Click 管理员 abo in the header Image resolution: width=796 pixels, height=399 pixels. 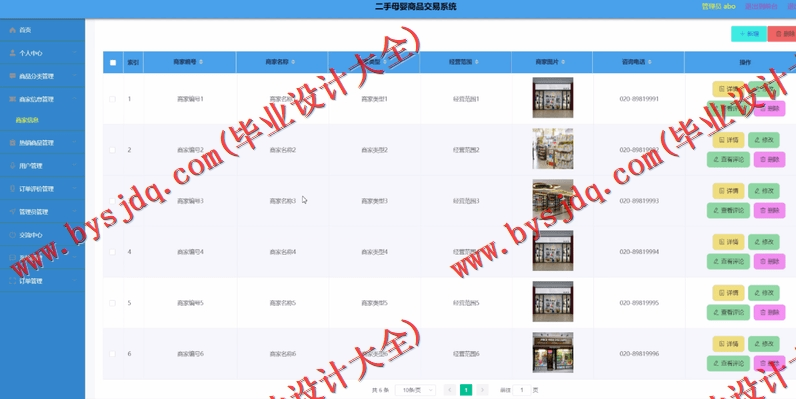tap(718, 7)
